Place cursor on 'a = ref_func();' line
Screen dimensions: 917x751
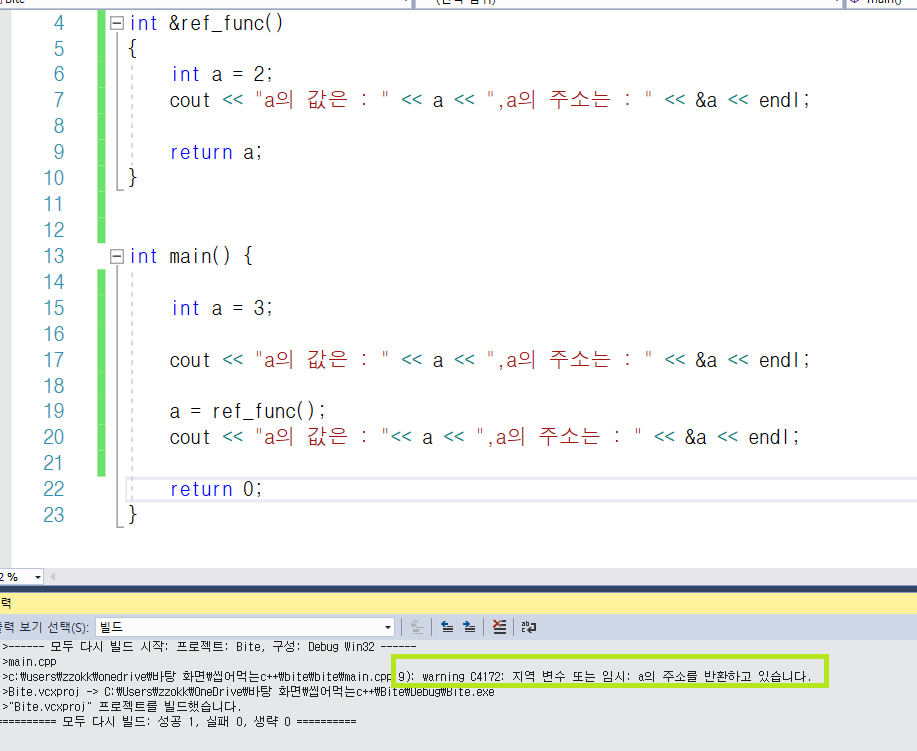click(247, 411)
